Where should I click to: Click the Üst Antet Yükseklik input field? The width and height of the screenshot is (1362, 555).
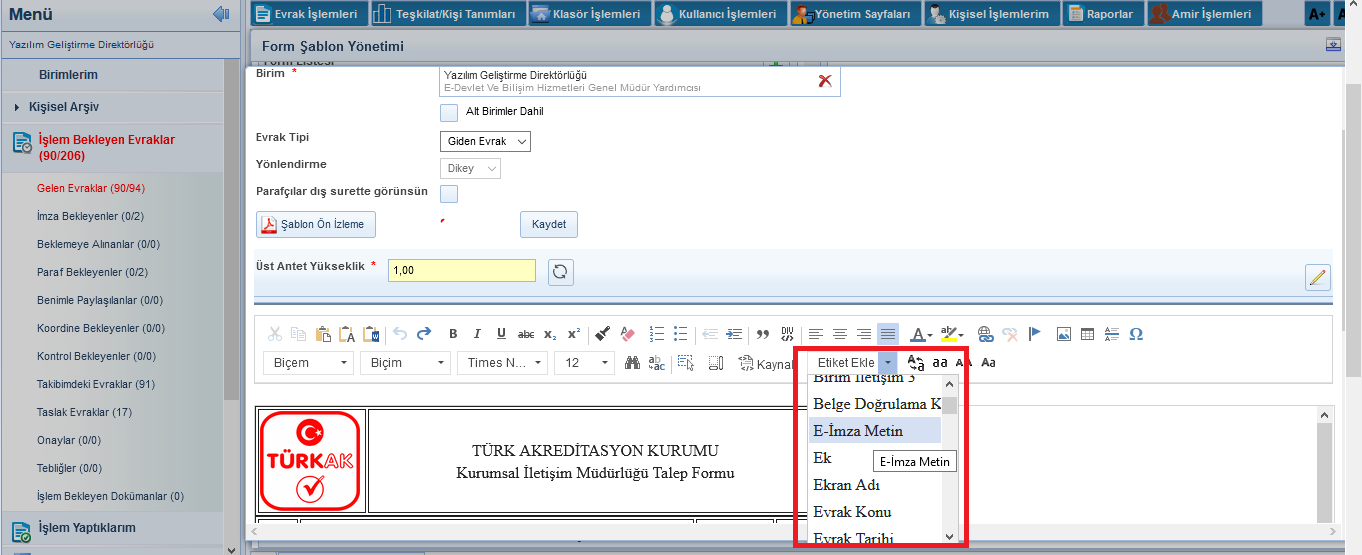tap(461, 271)
